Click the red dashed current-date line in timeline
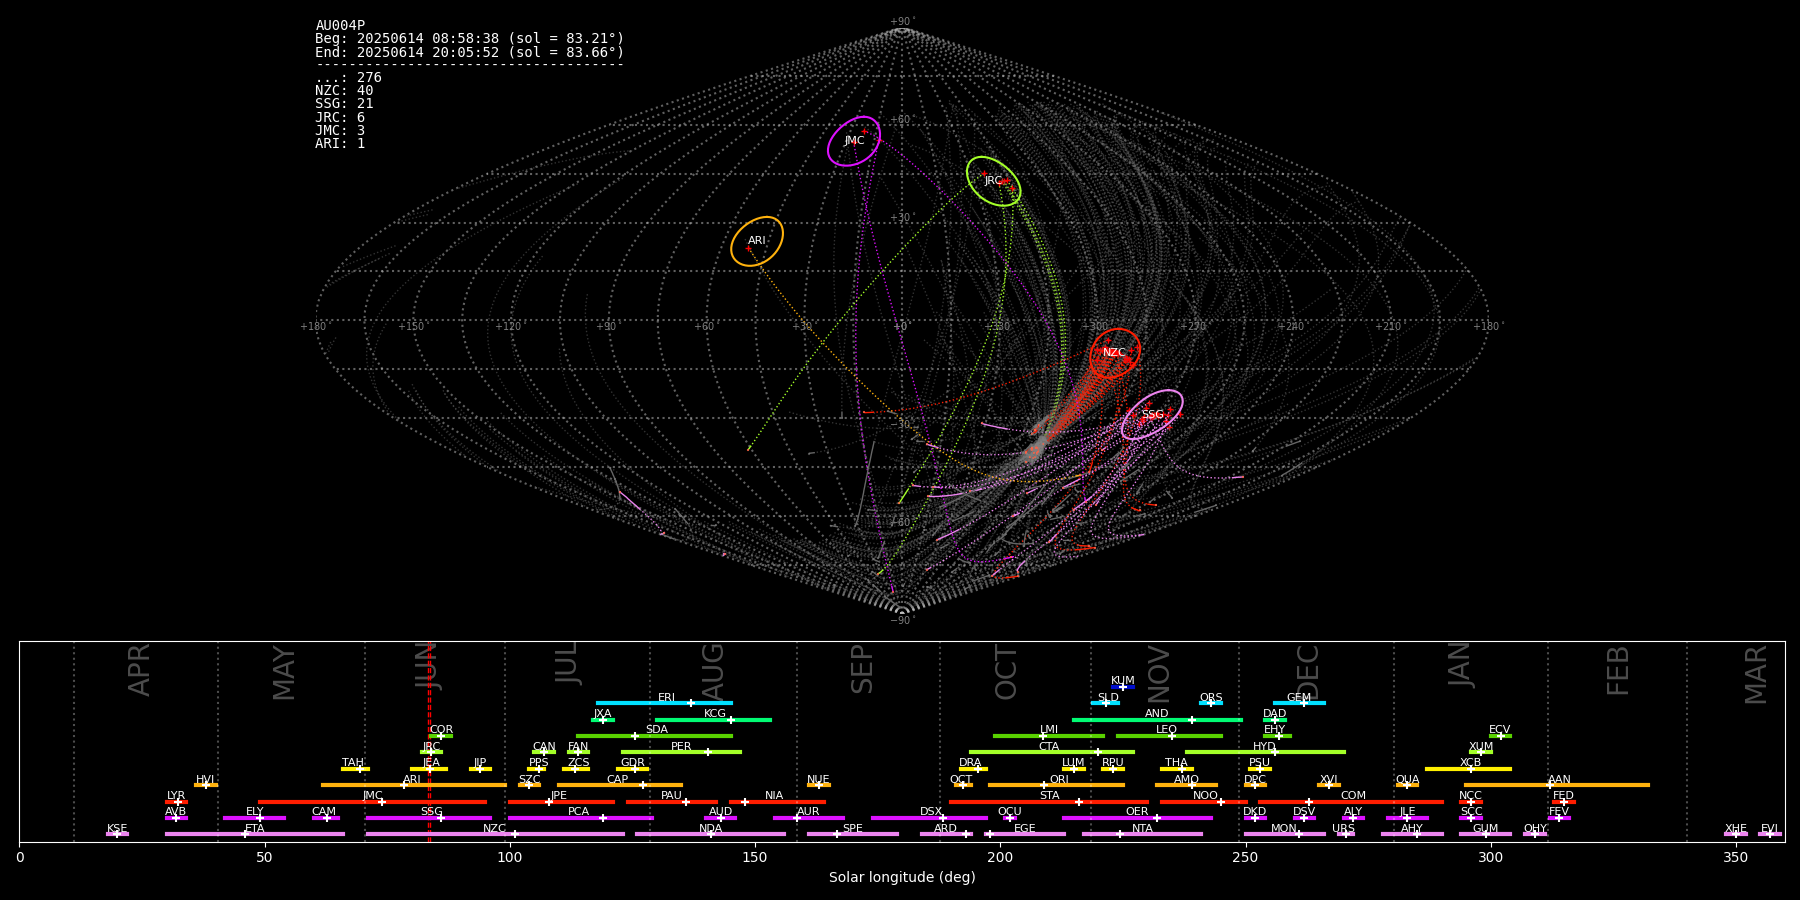Image resolution: width=1800 pixels, height=900 pixels. (429, 741)
